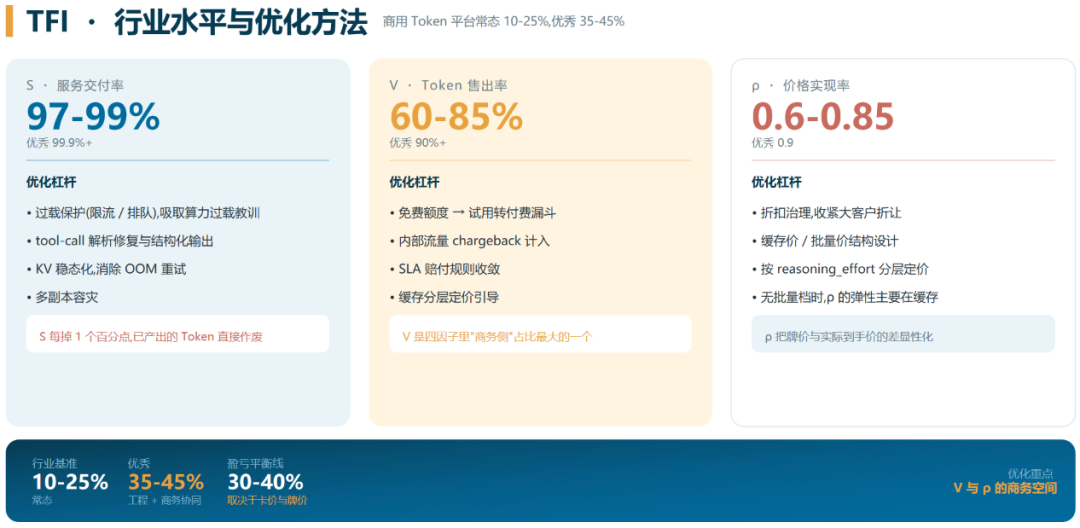Click the "V 是四因子里" note box

(x=540, y=334)
